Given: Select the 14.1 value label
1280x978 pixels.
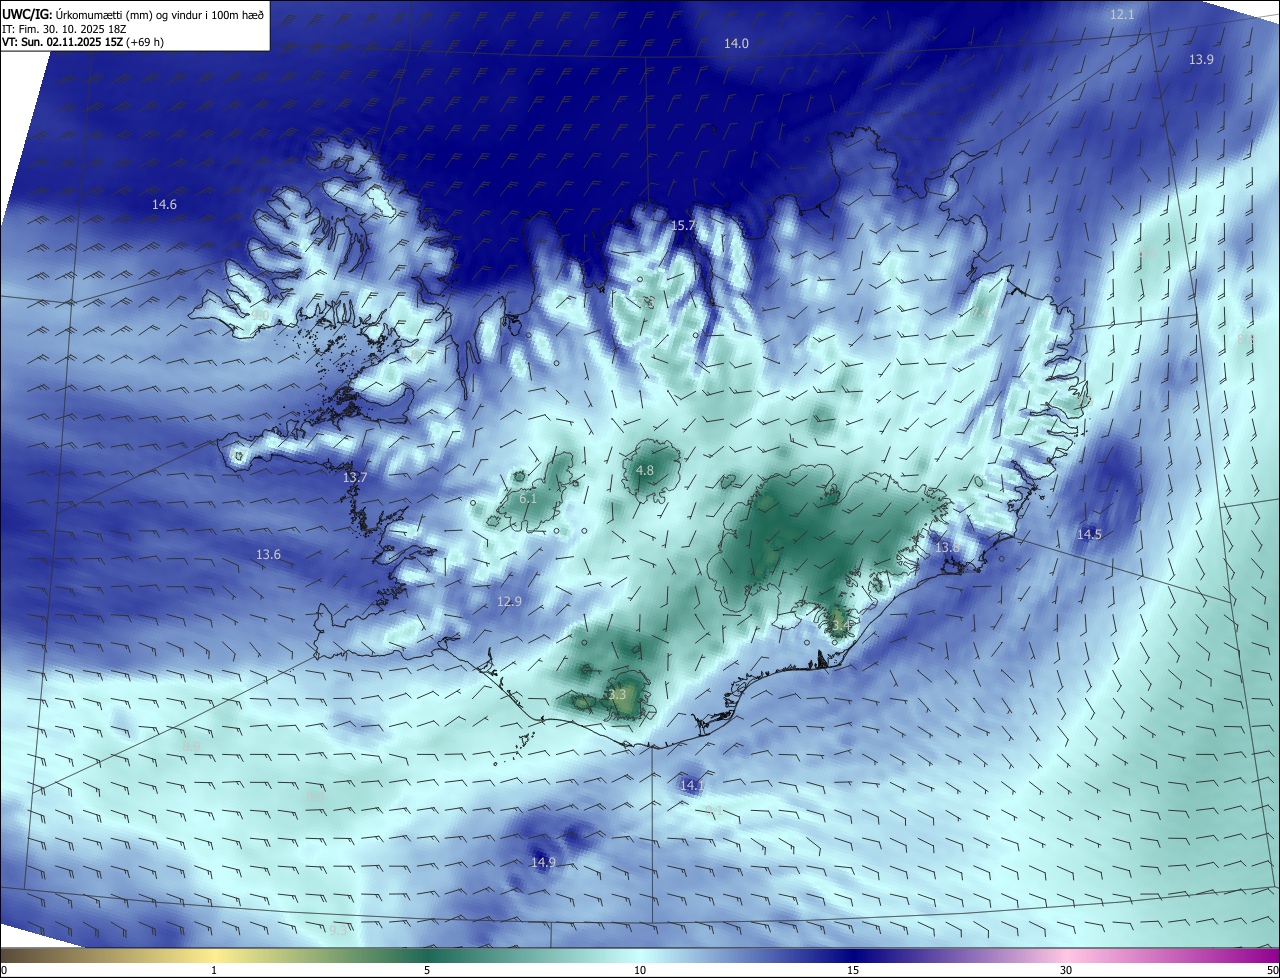Looking at the screenshot, I should (691, 786).
